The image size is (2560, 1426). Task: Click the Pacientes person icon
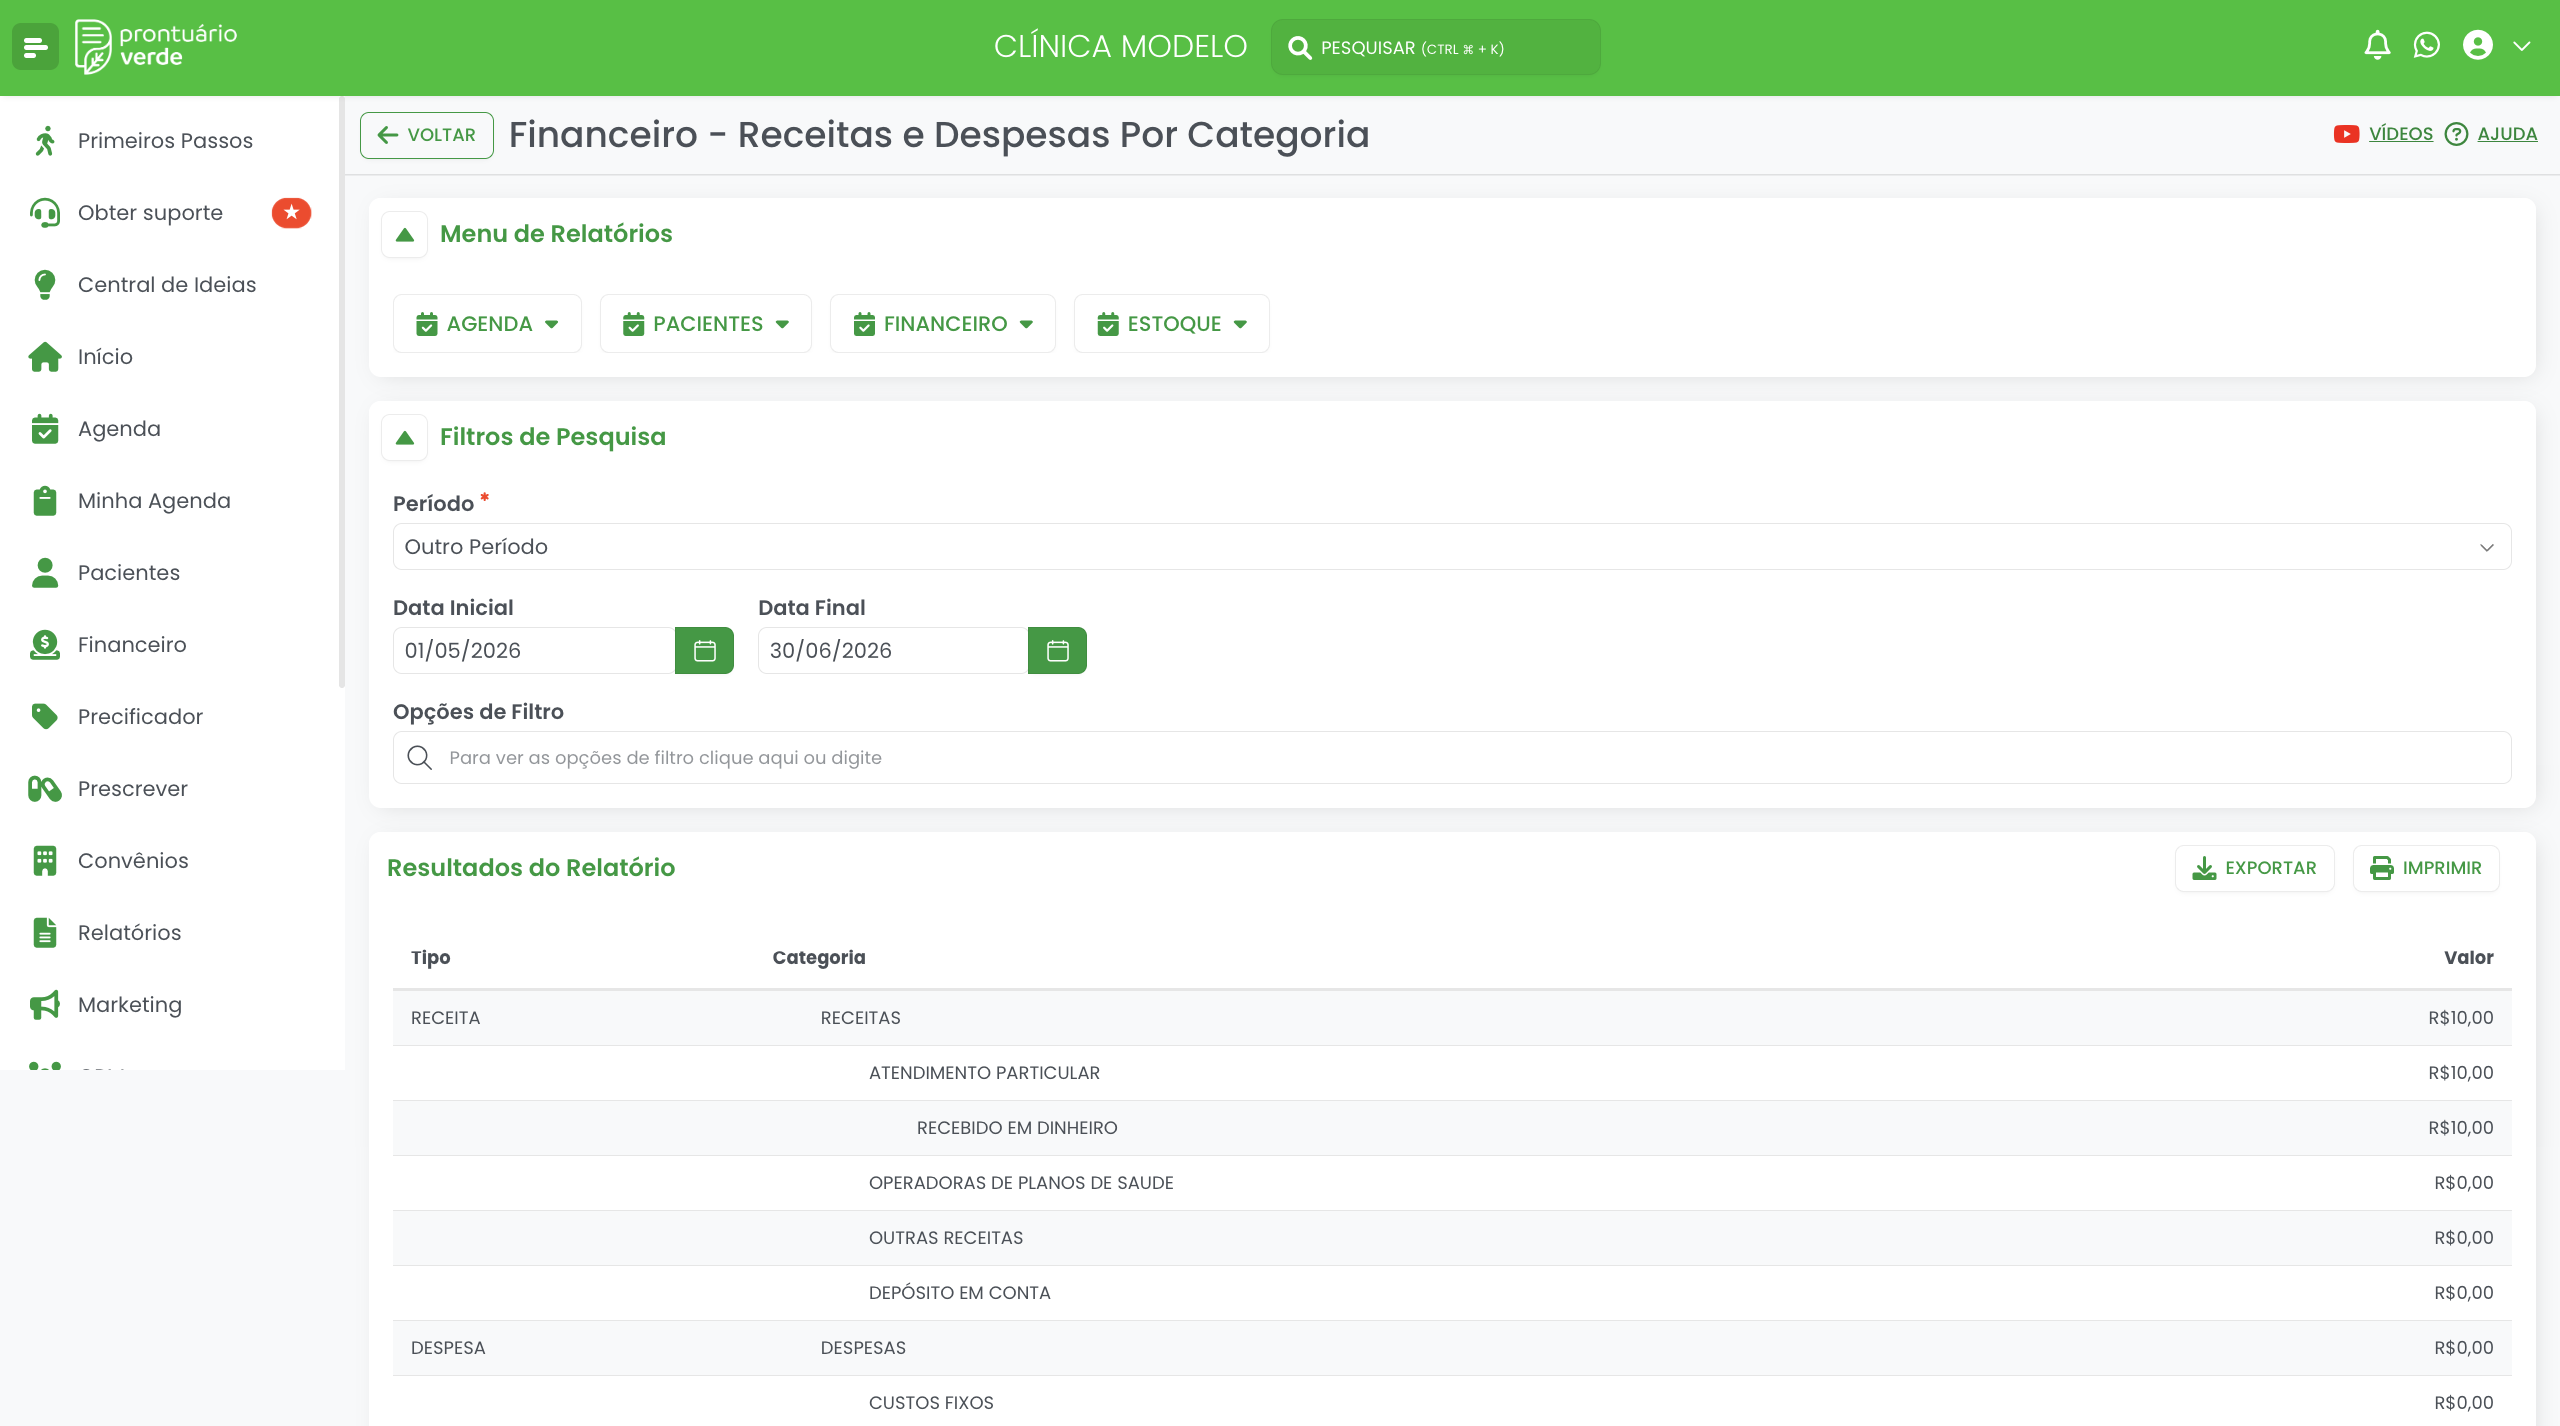pos(44,573)
